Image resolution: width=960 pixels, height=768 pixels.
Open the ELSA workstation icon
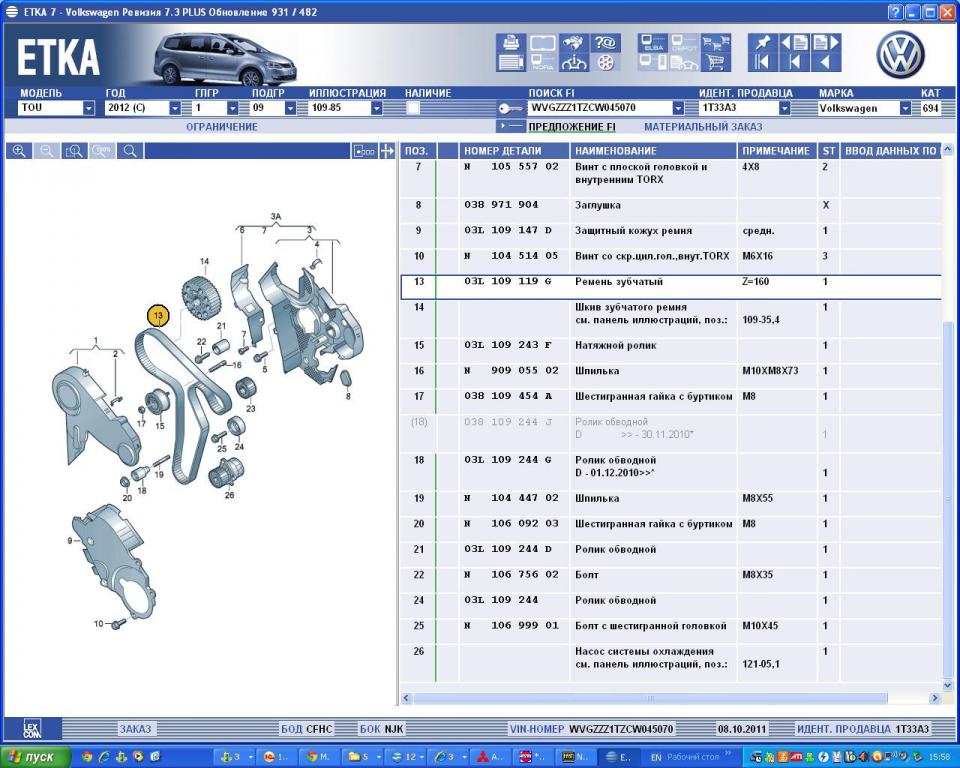click(653, 43)
